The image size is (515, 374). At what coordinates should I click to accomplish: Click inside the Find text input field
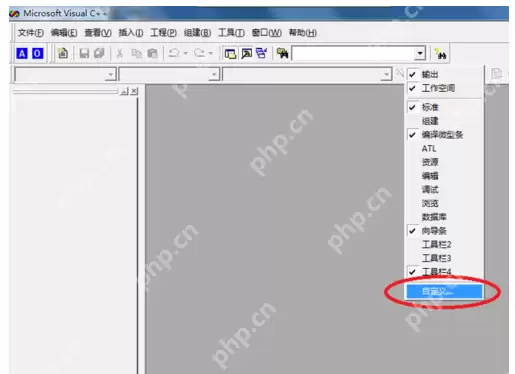353,53
